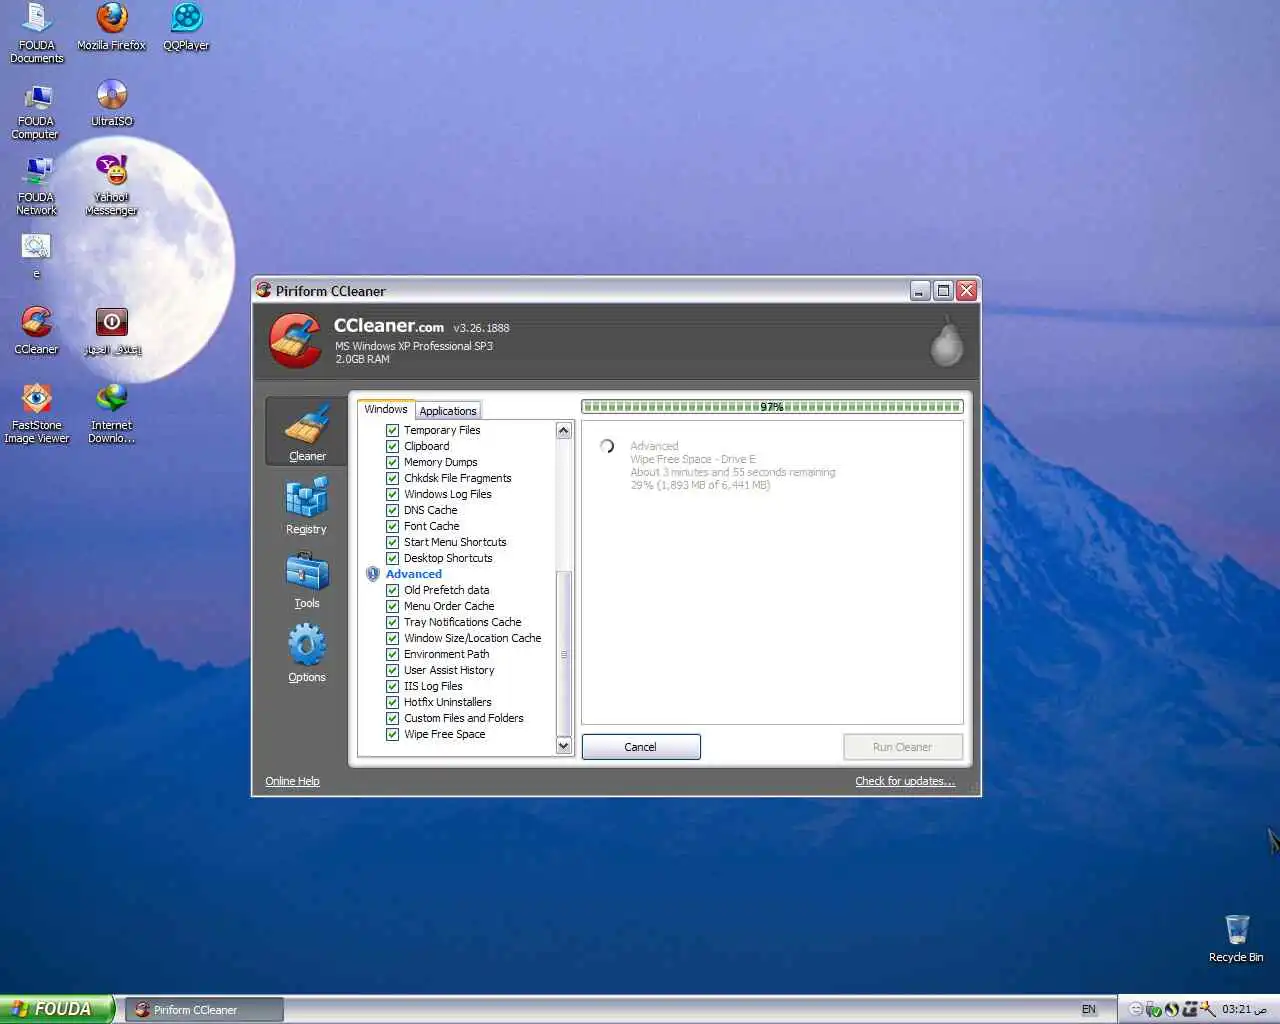This screenshot has width=1280, height=1024.
Task: Launch Yahoo! Messenger from desktop
Action: [111, 187]
